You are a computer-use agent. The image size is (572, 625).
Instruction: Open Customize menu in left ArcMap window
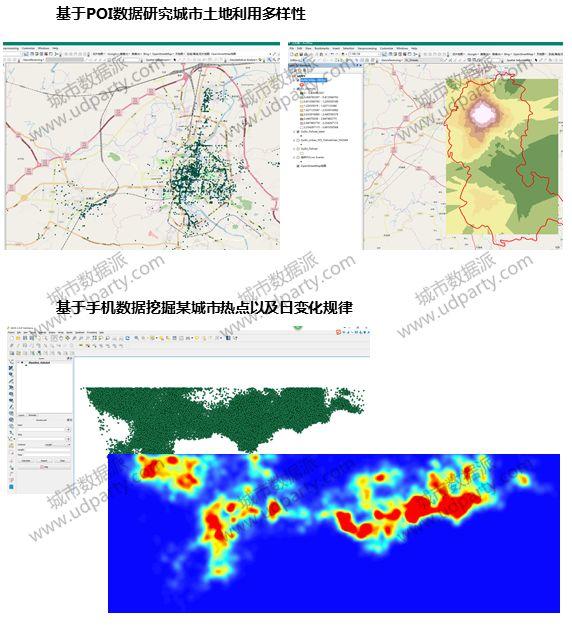click(x=28, y=48)
